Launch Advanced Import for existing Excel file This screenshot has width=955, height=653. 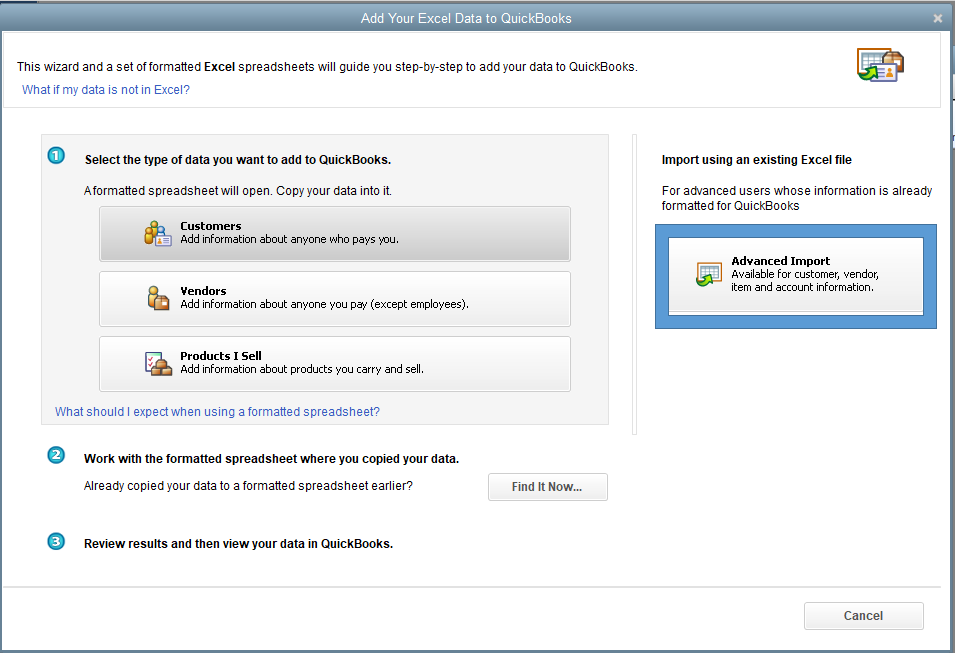point(795,275)
